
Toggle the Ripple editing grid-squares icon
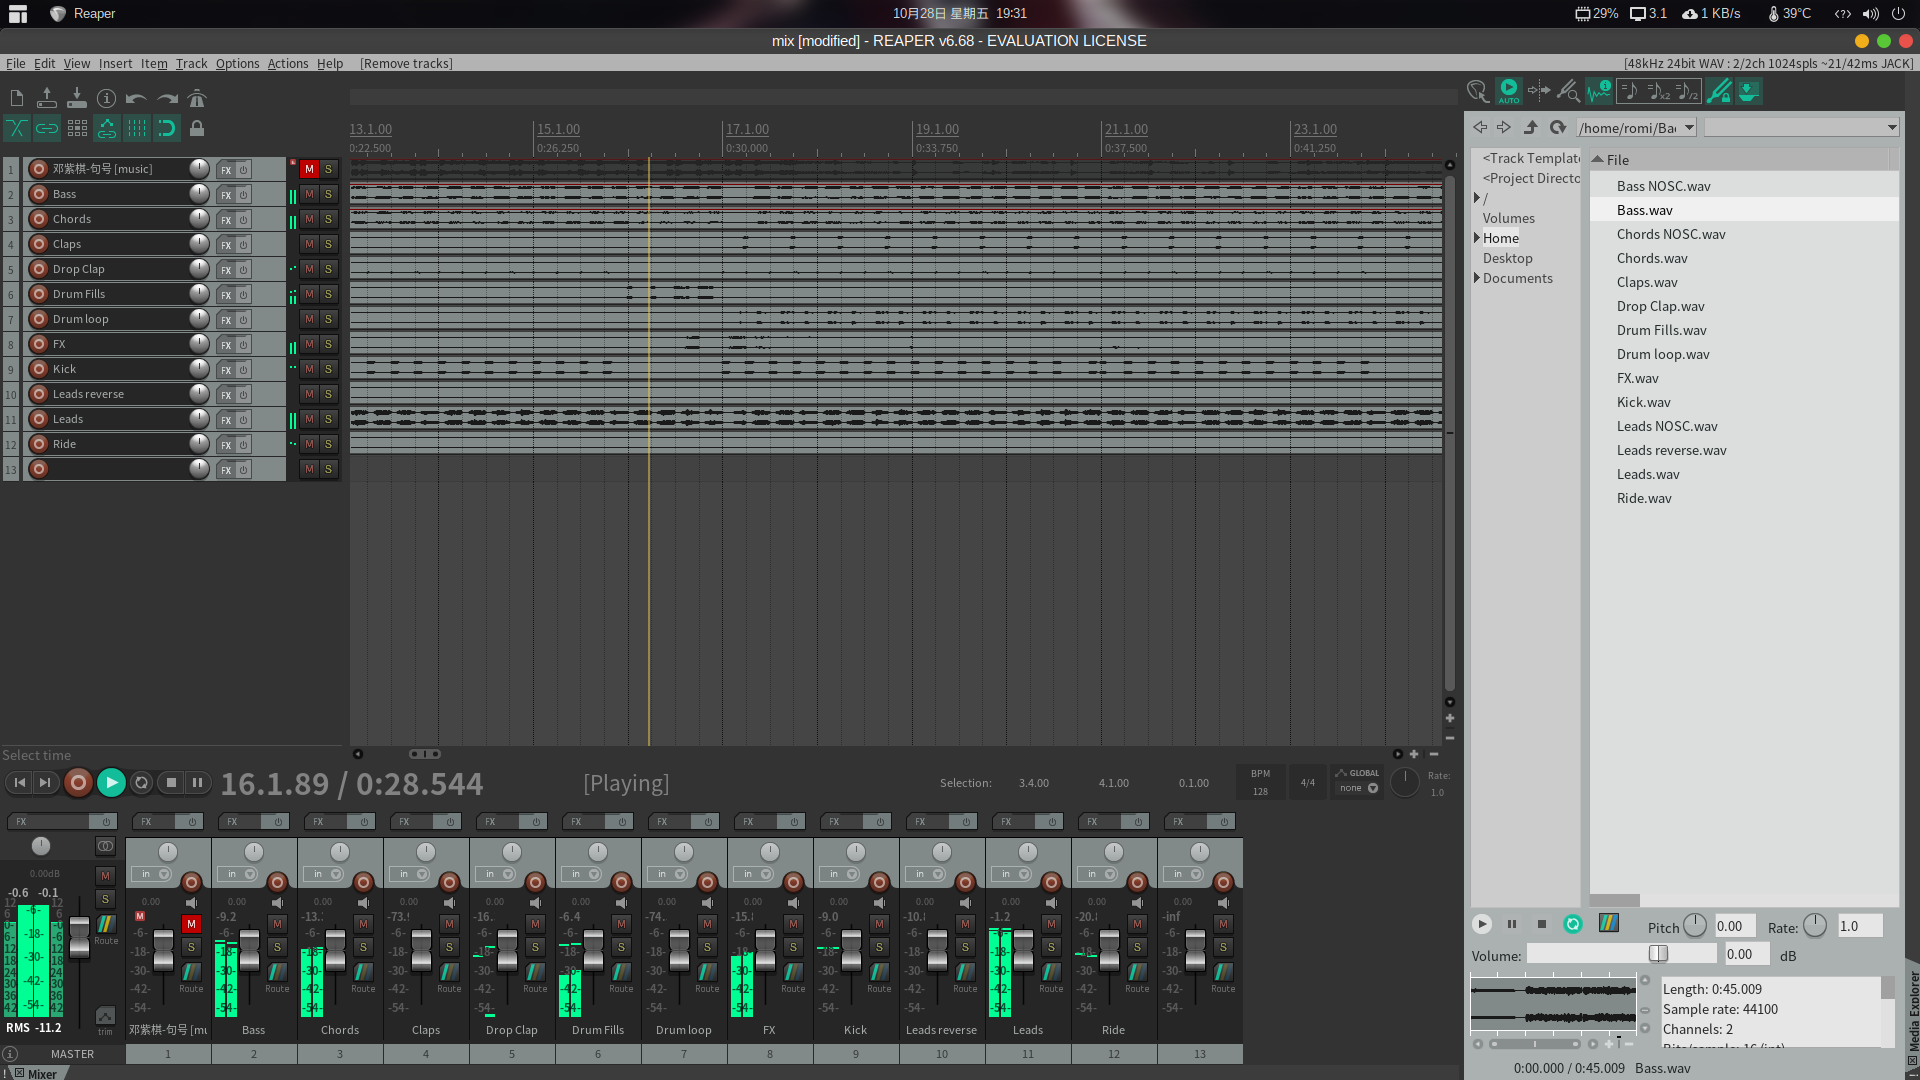pos(77,128)
